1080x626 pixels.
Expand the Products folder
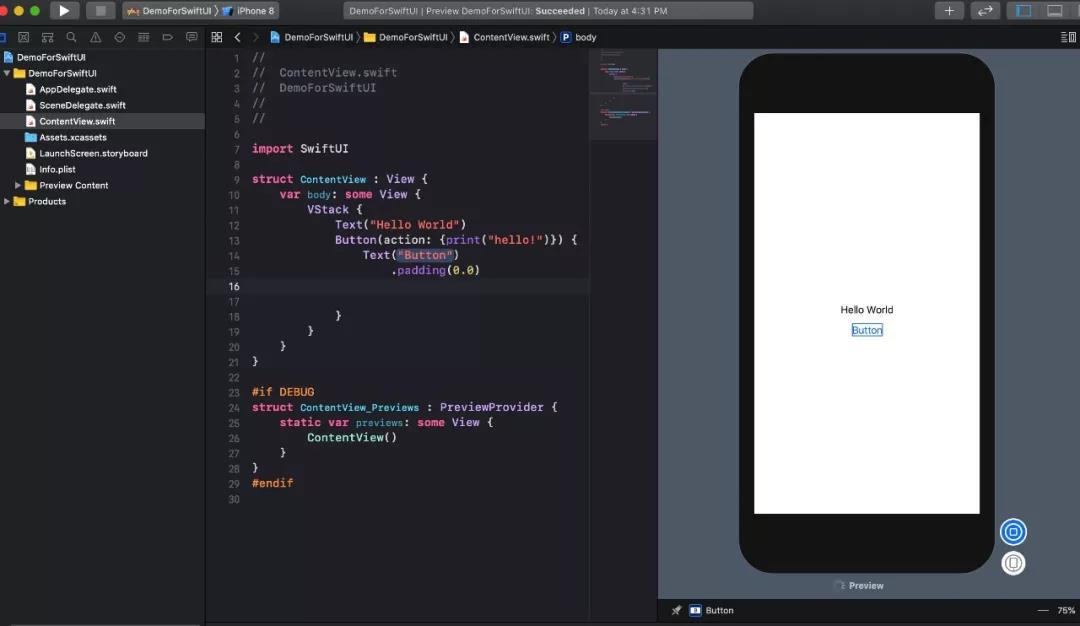pos(8,201)
